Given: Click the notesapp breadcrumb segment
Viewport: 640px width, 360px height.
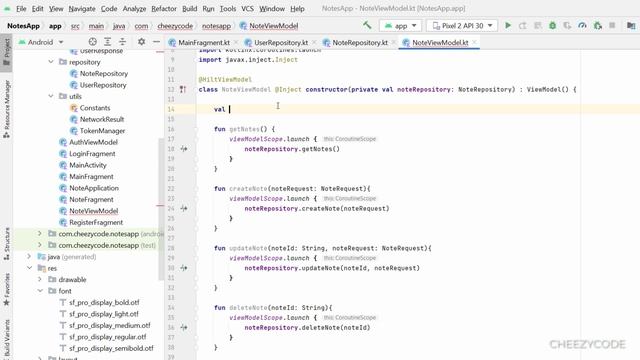Looking at the screenshot, I should click(x=216, y=26).
